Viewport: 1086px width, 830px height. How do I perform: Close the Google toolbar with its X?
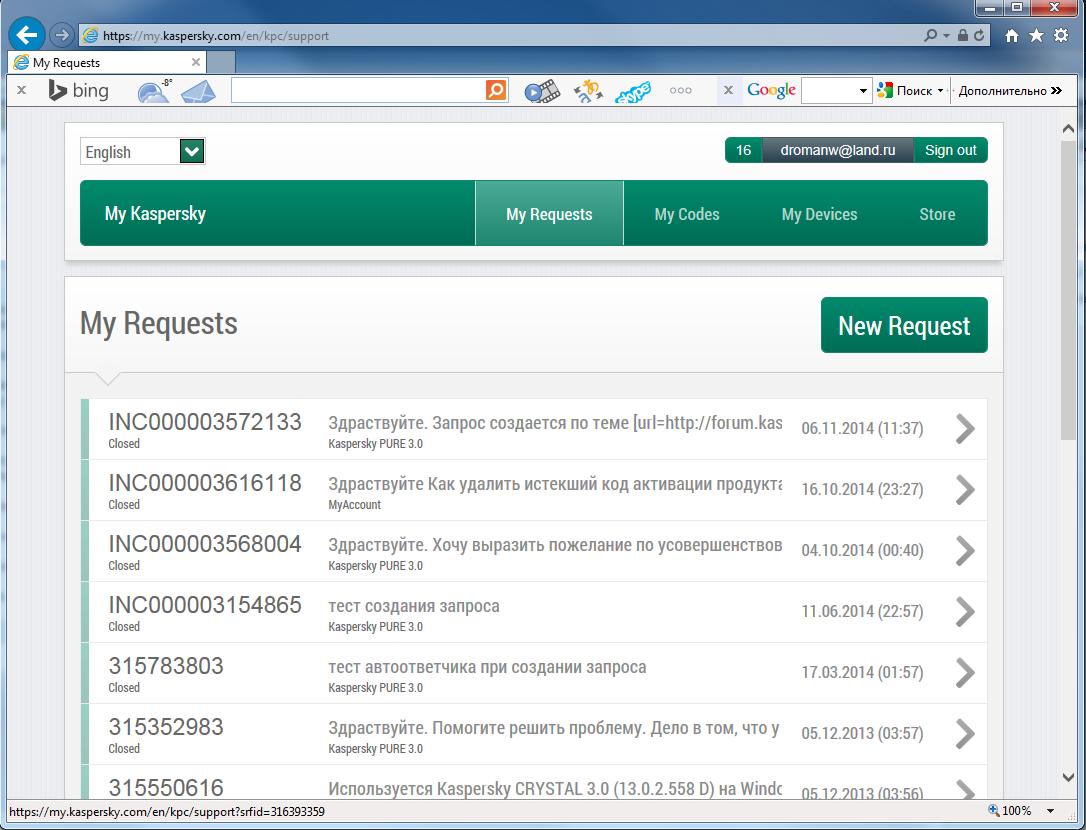point(728,90)
